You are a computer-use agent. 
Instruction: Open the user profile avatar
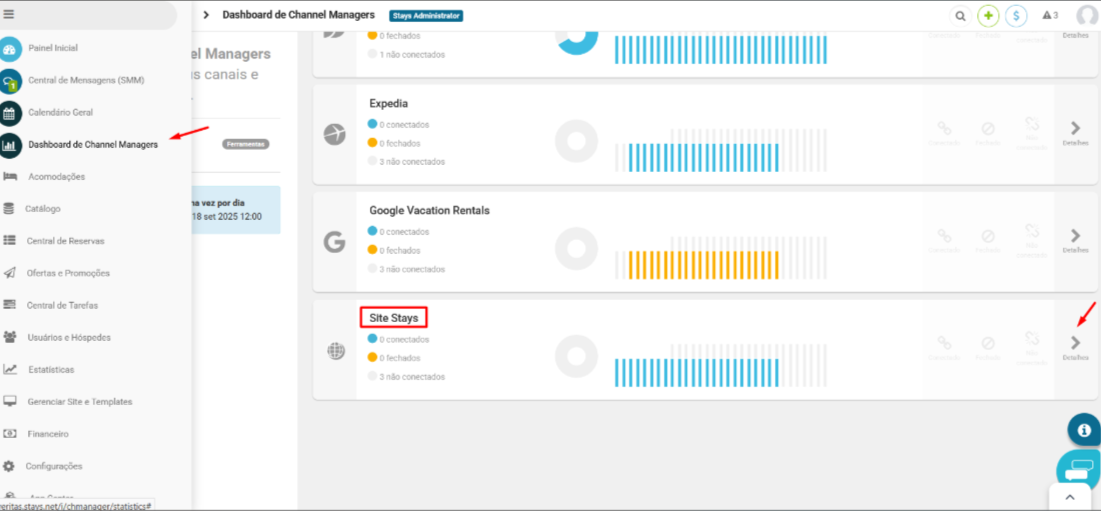coord(1087,16)
